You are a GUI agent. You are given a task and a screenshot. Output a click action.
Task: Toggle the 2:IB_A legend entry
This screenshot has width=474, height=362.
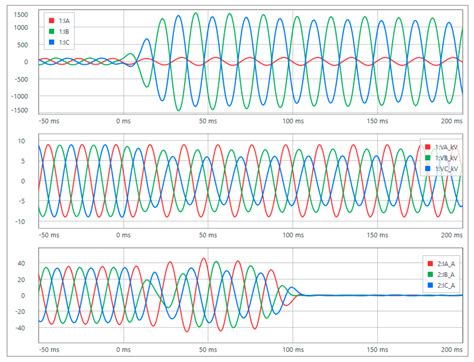(x=441, y=275)
